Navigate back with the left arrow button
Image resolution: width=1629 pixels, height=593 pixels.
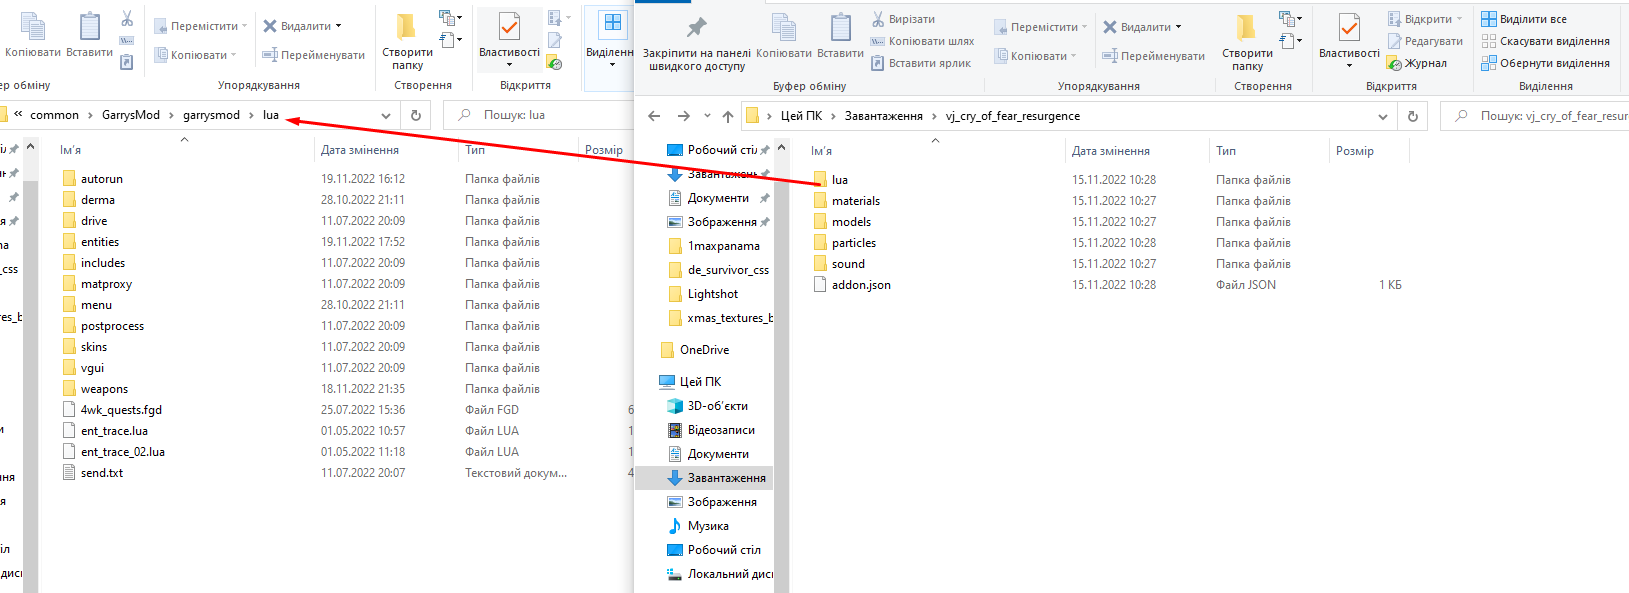(x=654, y=116)
